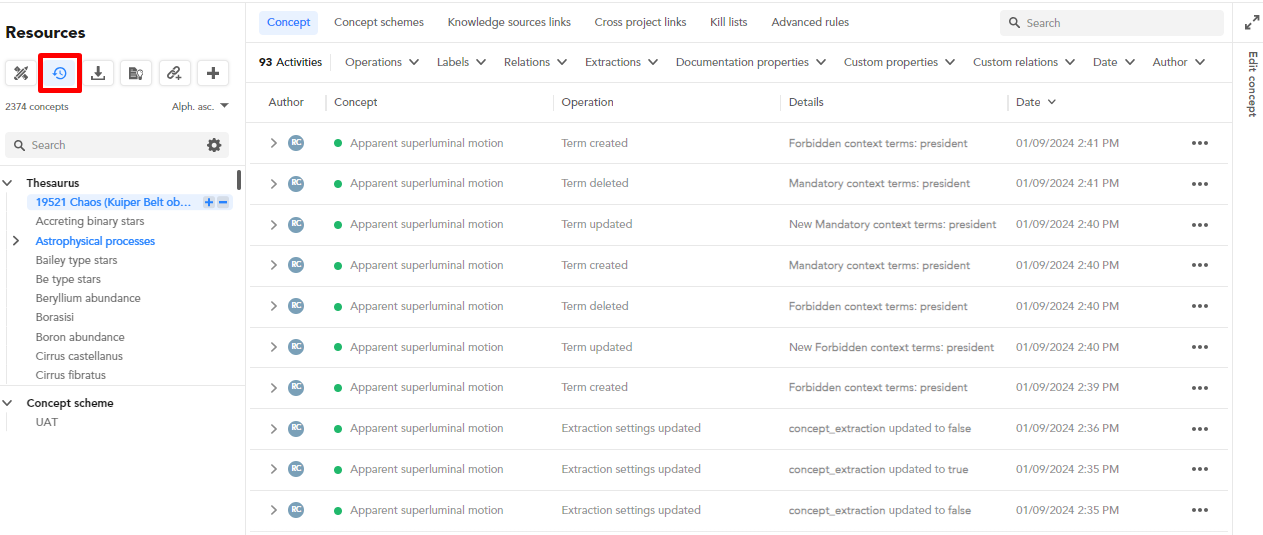This screenshot has width=1263, height=535.
Task: Switch to the Kill lists tab
Action: click(x=728, y=22)
